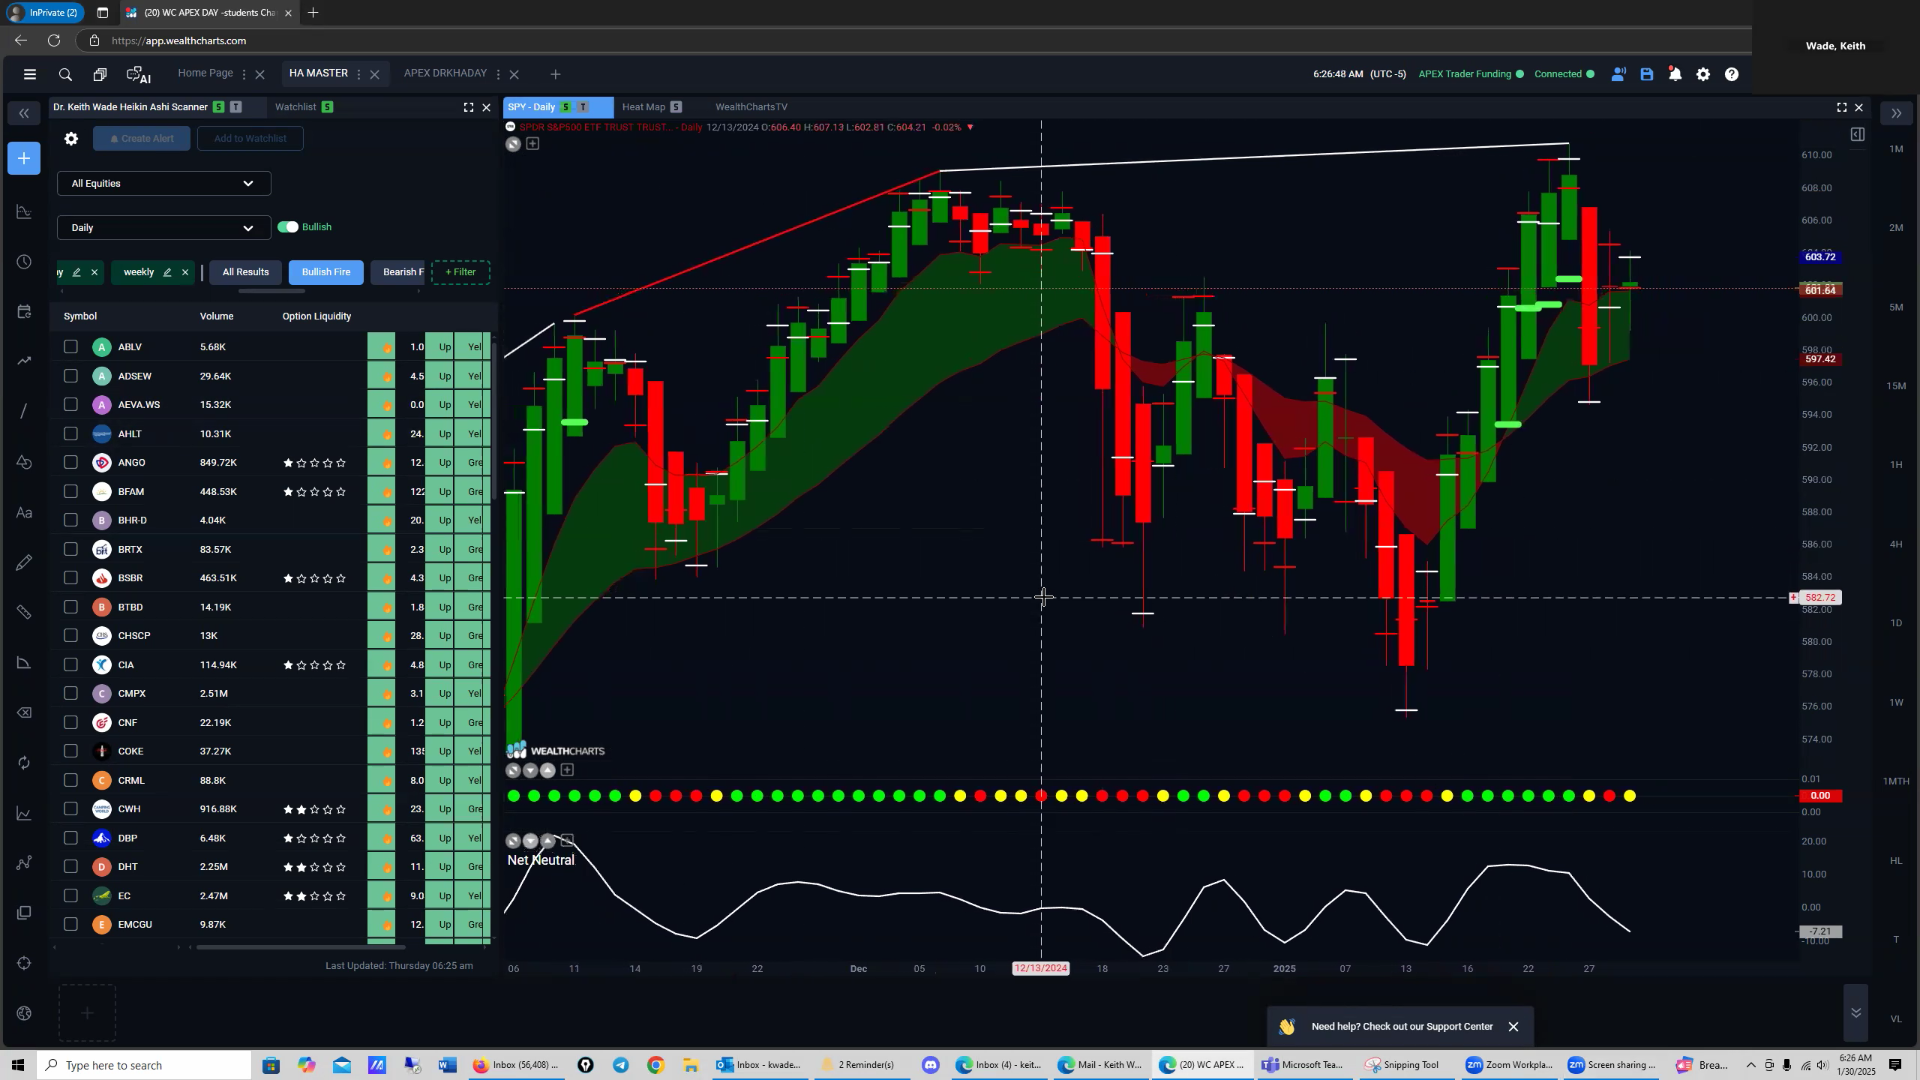Click the copy layout icon
Screen dimensions: 1920x1080
coord(100,74)
